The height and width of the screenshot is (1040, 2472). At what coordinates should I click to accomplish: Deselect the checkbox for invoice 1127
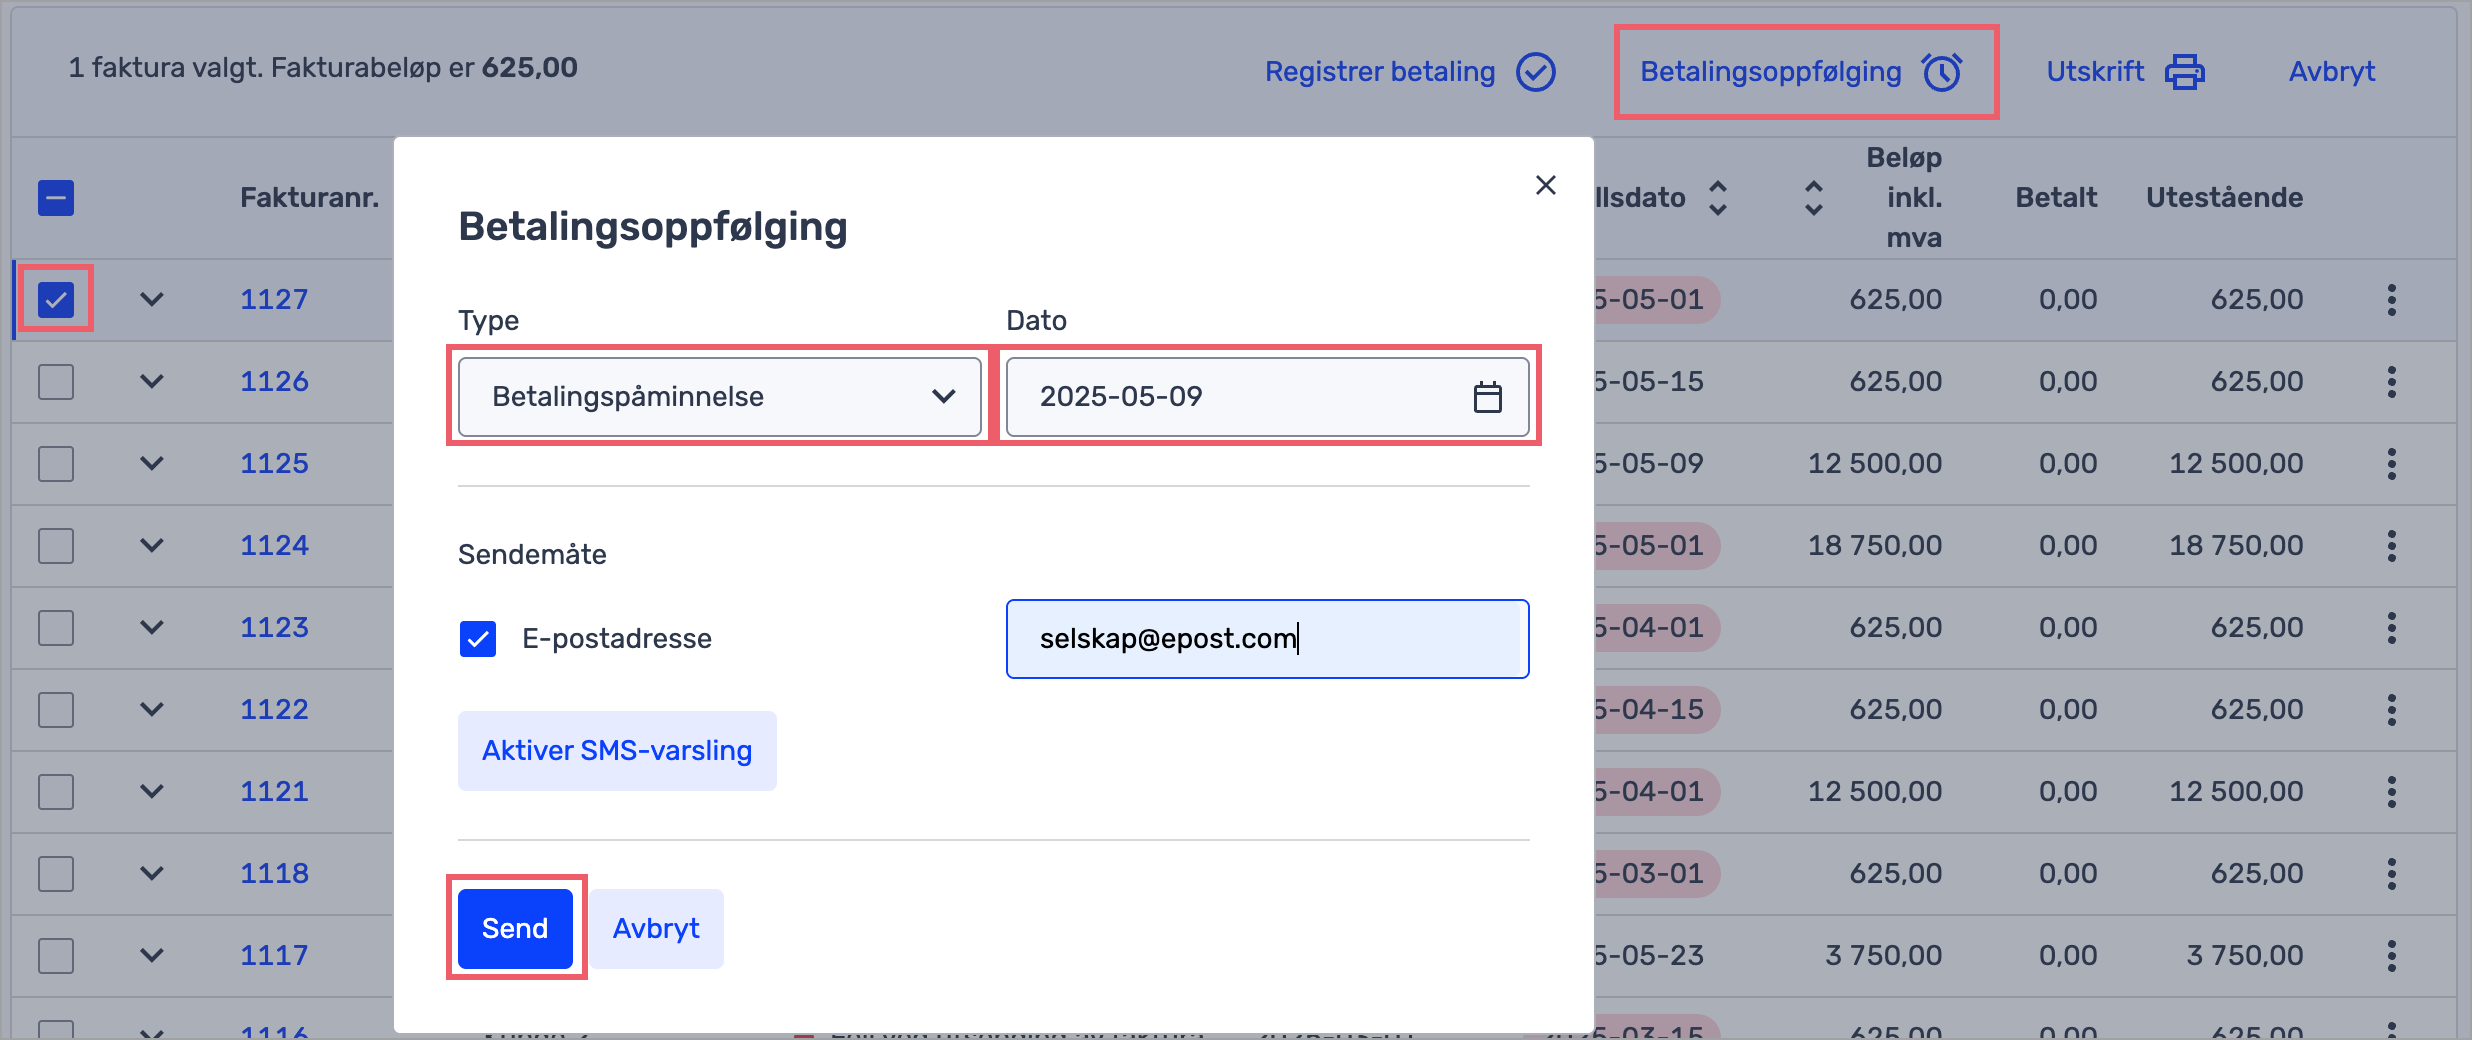(x=56, y=300)
